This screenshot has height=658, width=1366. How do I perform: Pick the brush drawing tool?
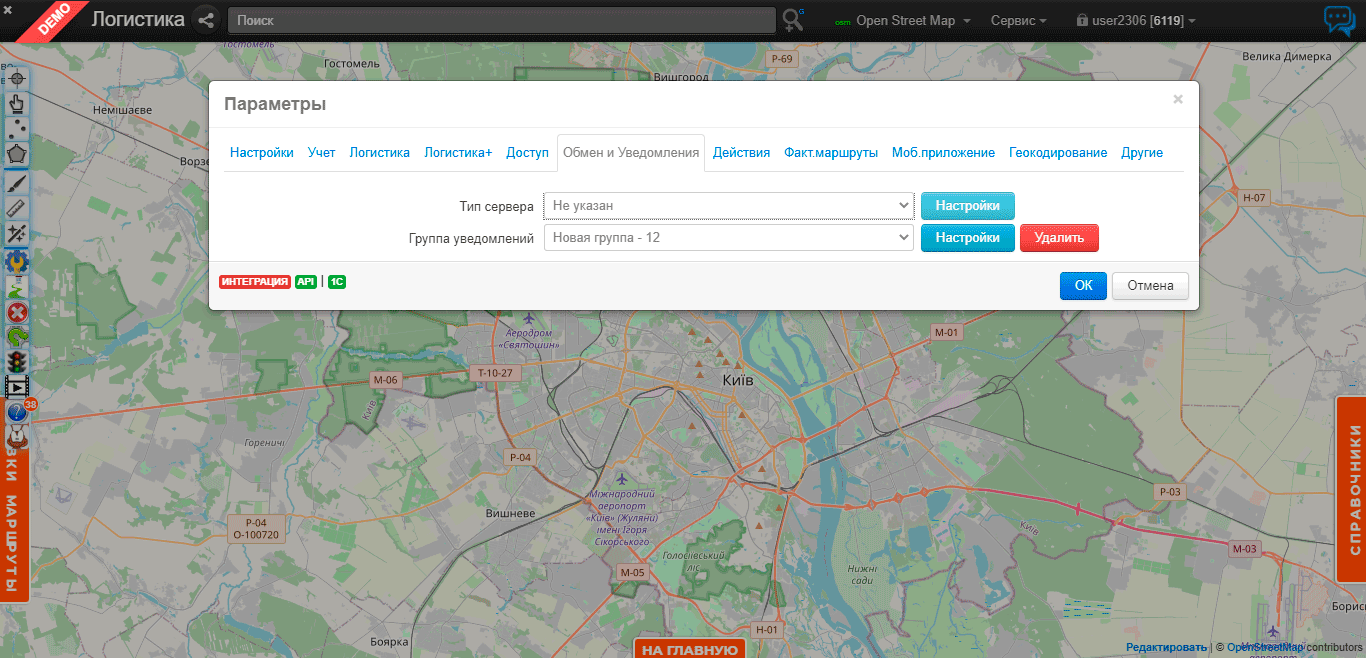17,182
